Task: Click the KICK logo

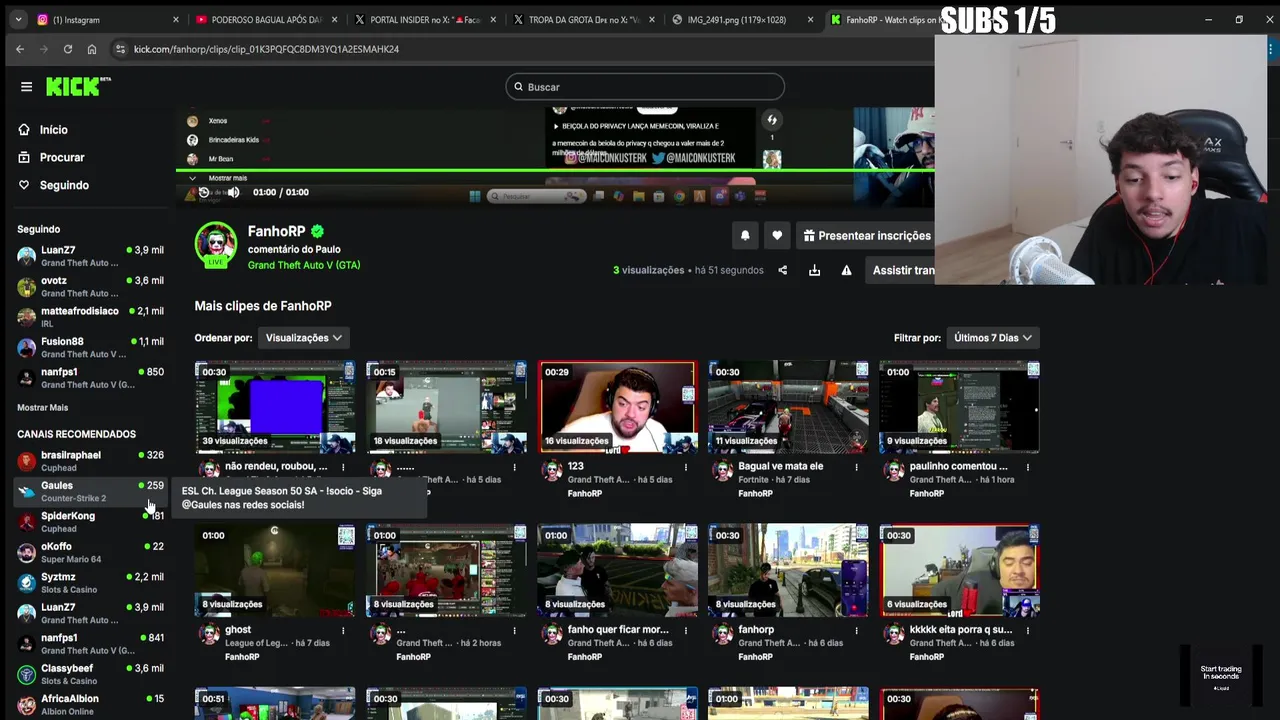Action: click(x=77, y=87)
